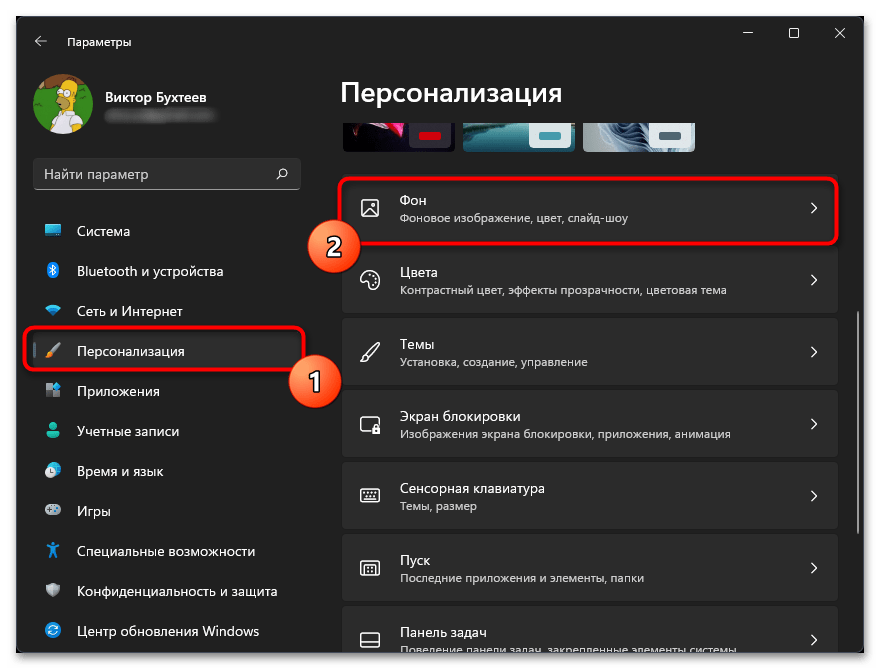The width and height of the screenshot is (880, 669).
Task: Open Фон background settings
Action: [x=589, y=208]
